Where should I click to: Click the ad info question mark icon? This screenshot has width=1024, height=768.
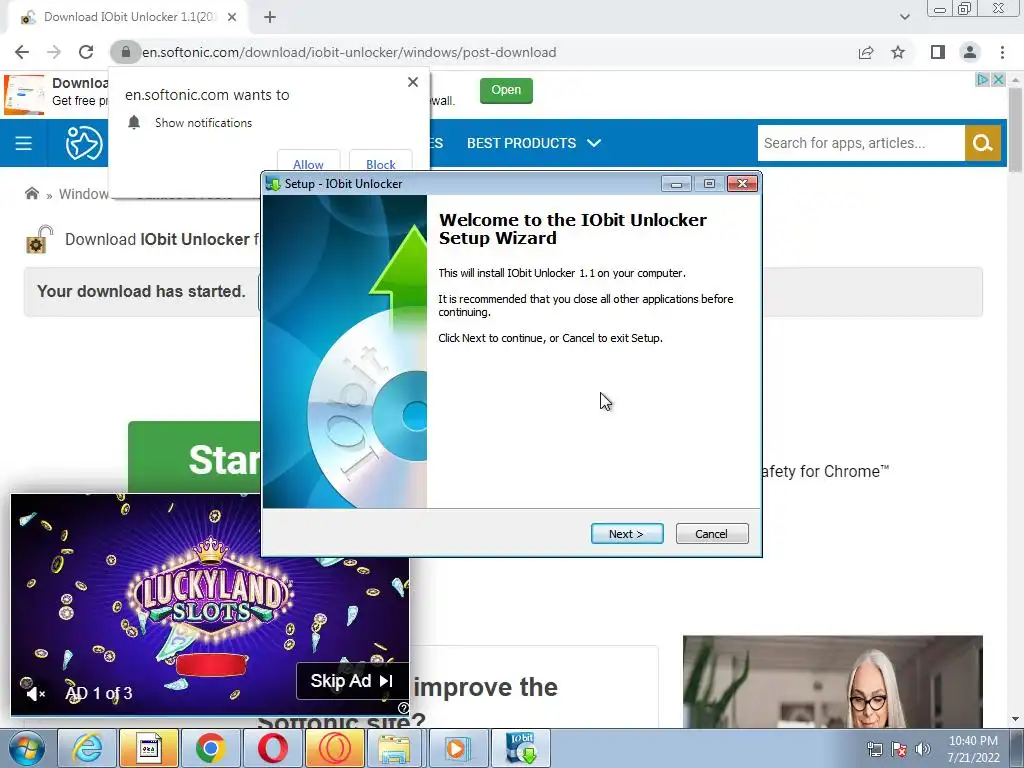(x=404, y=708)
